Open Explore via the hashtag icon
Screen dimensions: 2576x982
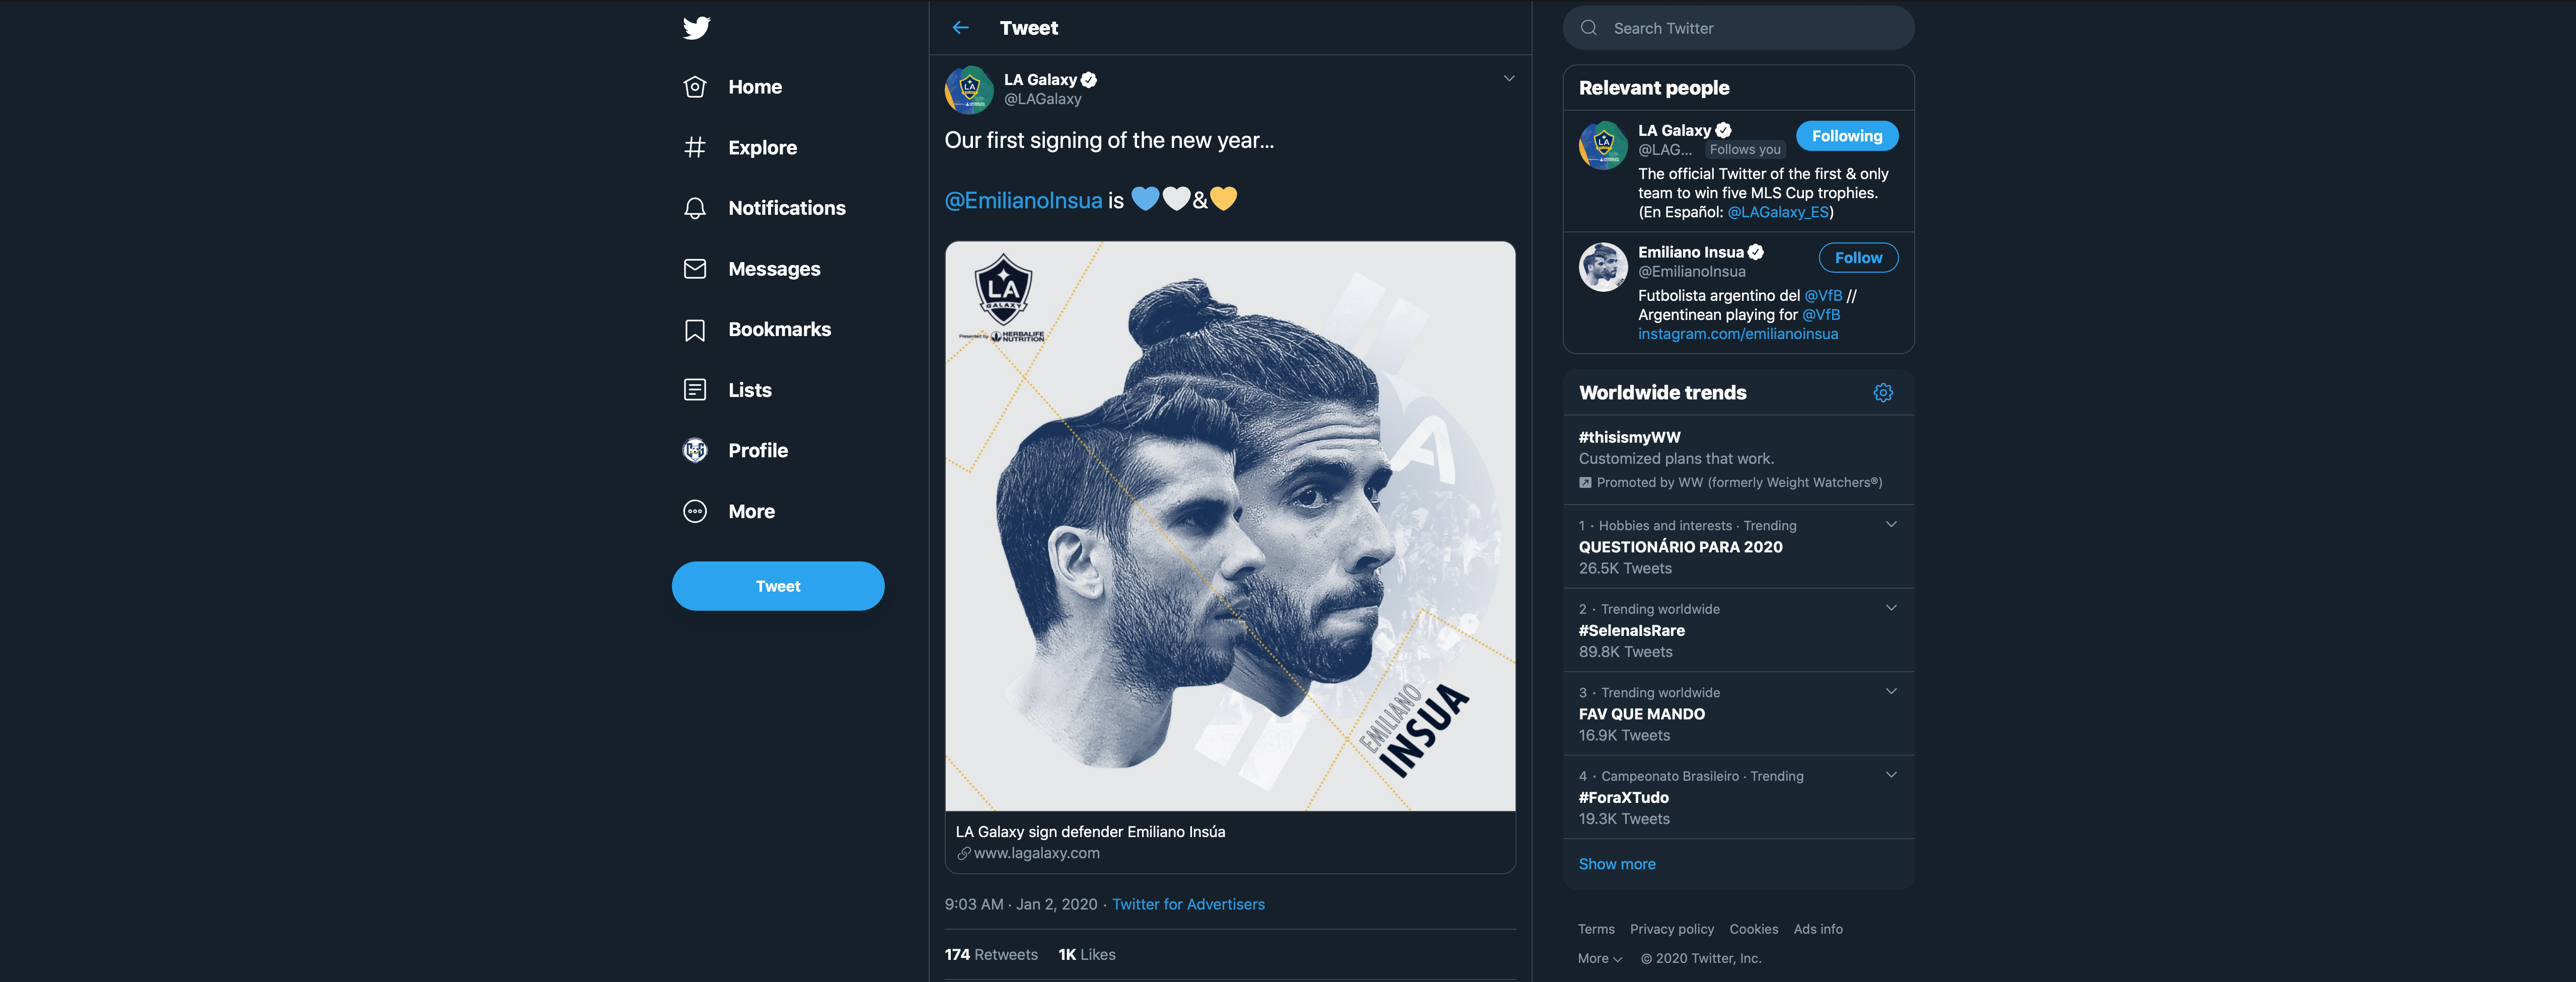click(x=695, y=147)
